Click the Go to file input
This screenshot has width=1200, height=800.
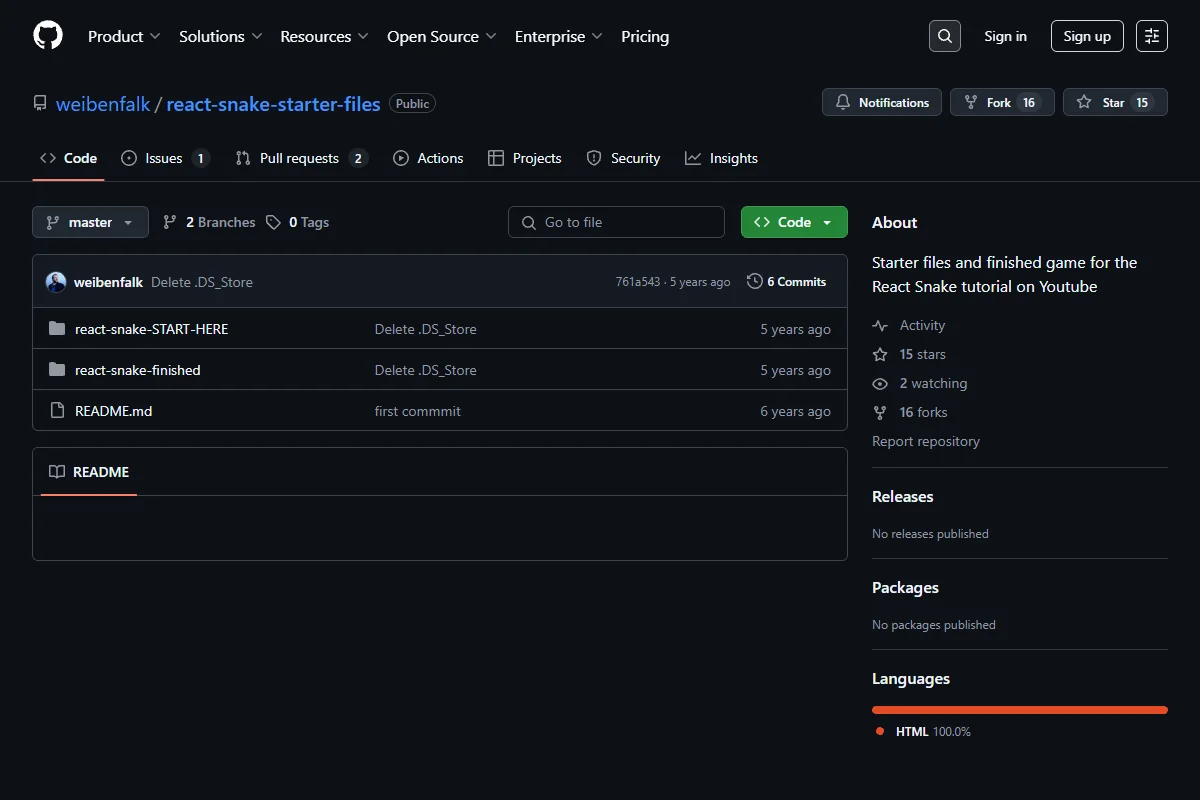(616, 222)
